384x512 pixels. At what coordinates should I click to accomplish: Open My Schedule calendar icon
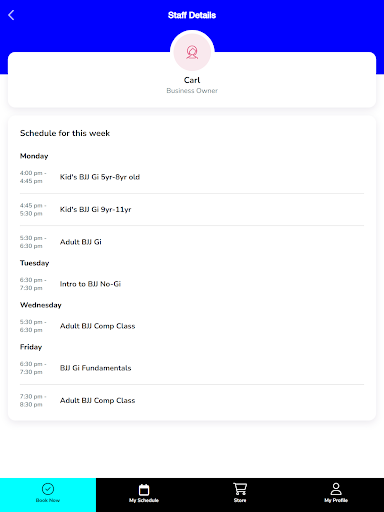[x=144, y=490]
